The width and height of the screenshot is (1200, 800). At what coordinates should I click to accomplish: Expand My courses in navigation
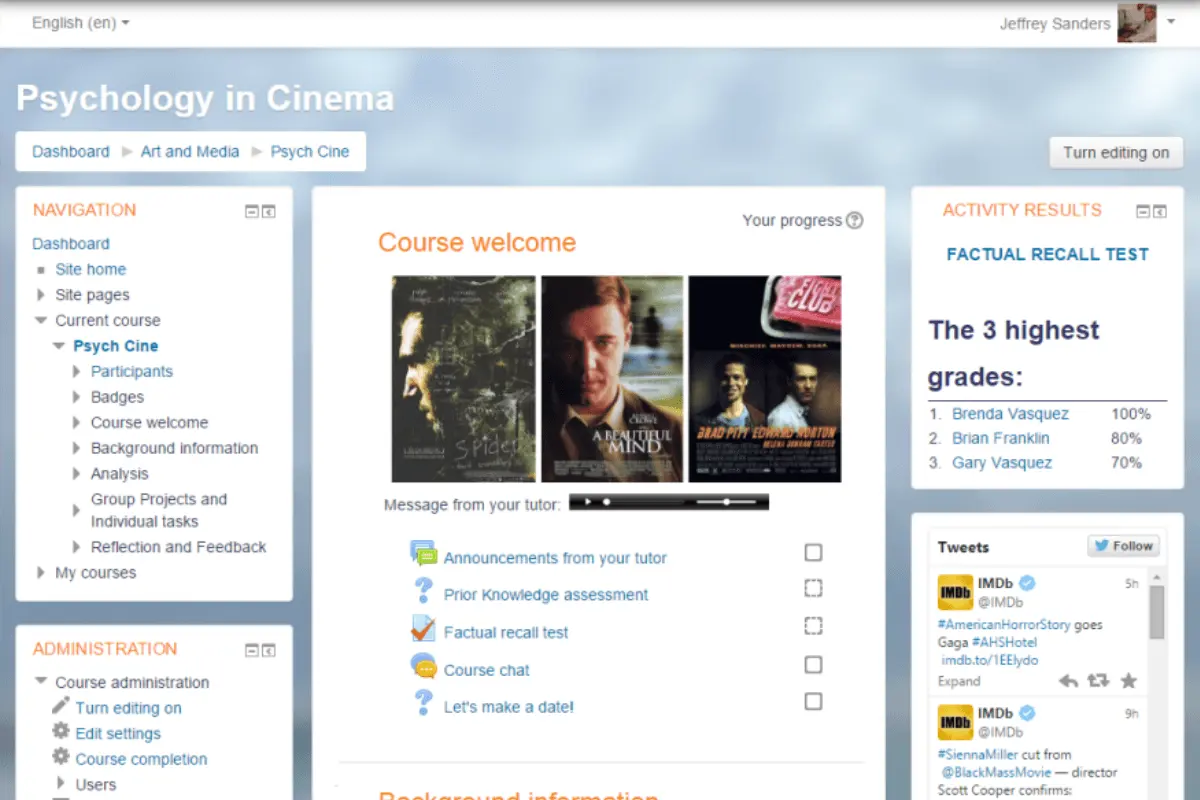point(41,573)
